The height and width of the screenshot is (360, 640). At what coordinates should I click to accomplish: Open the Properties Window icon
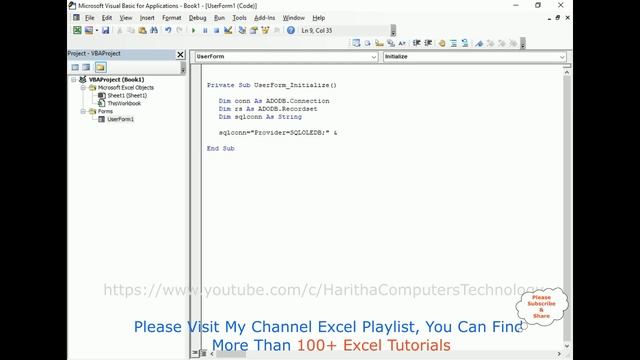(253, 30)
